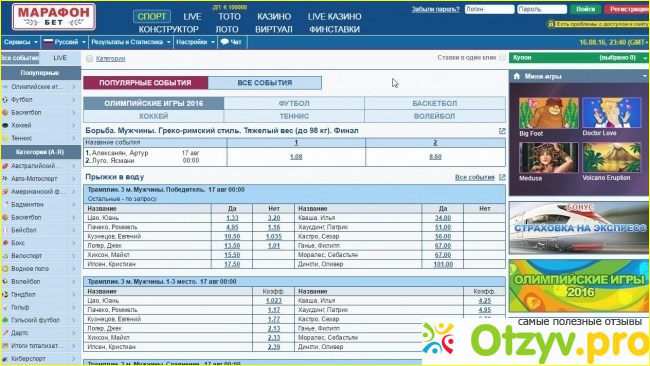This screenshot has width=650, height=366.
Task: Open wrestling final in new window icon
Action: (502, 131)
